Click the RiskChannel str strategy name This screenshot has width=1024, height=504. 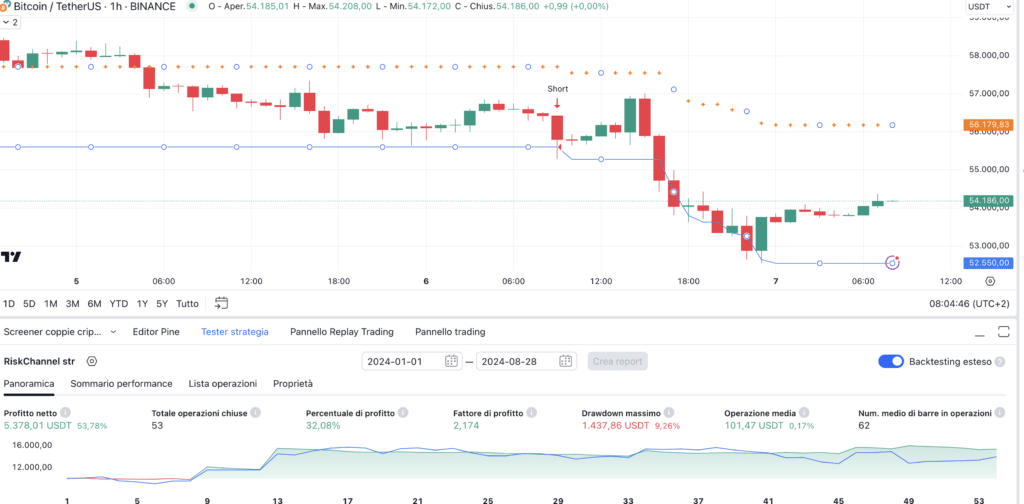(39, 361)
